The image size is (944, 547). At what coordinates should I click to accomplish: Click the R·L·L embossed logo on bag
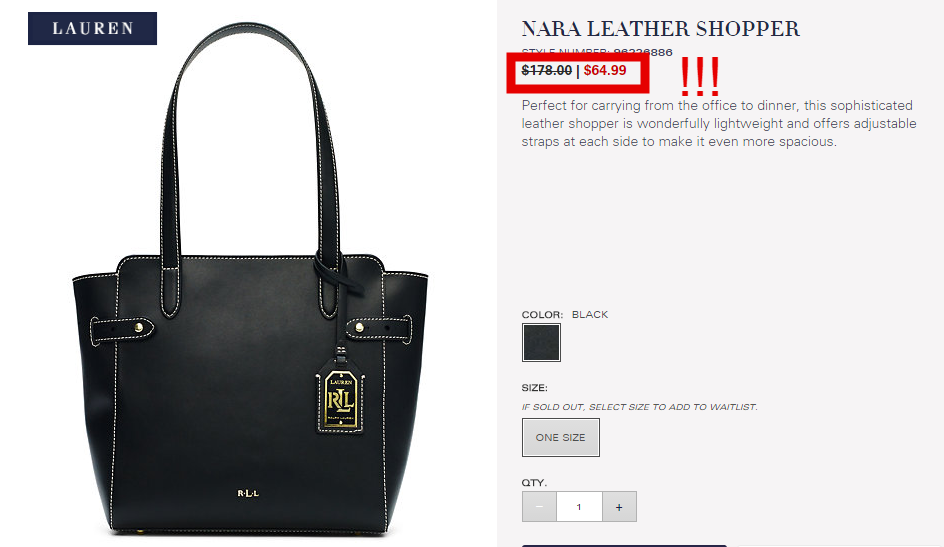click(x=248, y=493)
